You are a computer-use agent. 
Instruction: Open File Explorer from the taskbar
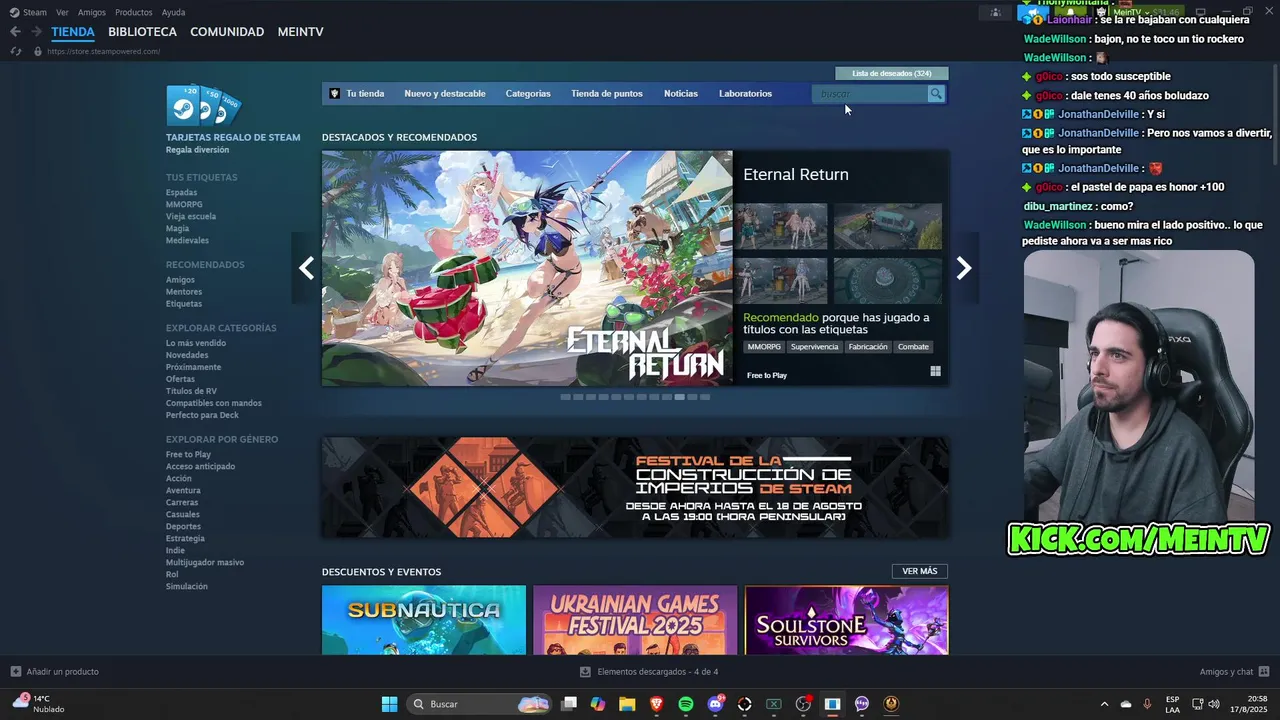pos(627,704)
